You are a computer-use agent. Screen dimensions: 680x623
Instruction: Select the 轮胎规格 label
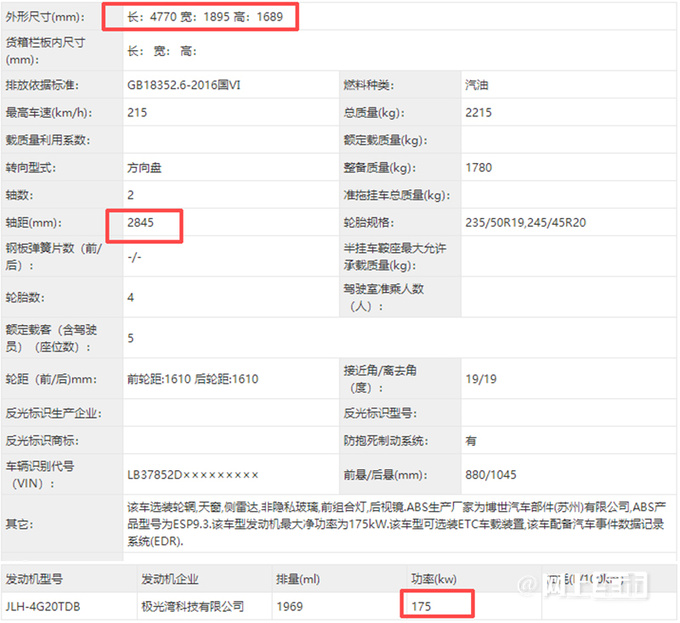point(369,223)
